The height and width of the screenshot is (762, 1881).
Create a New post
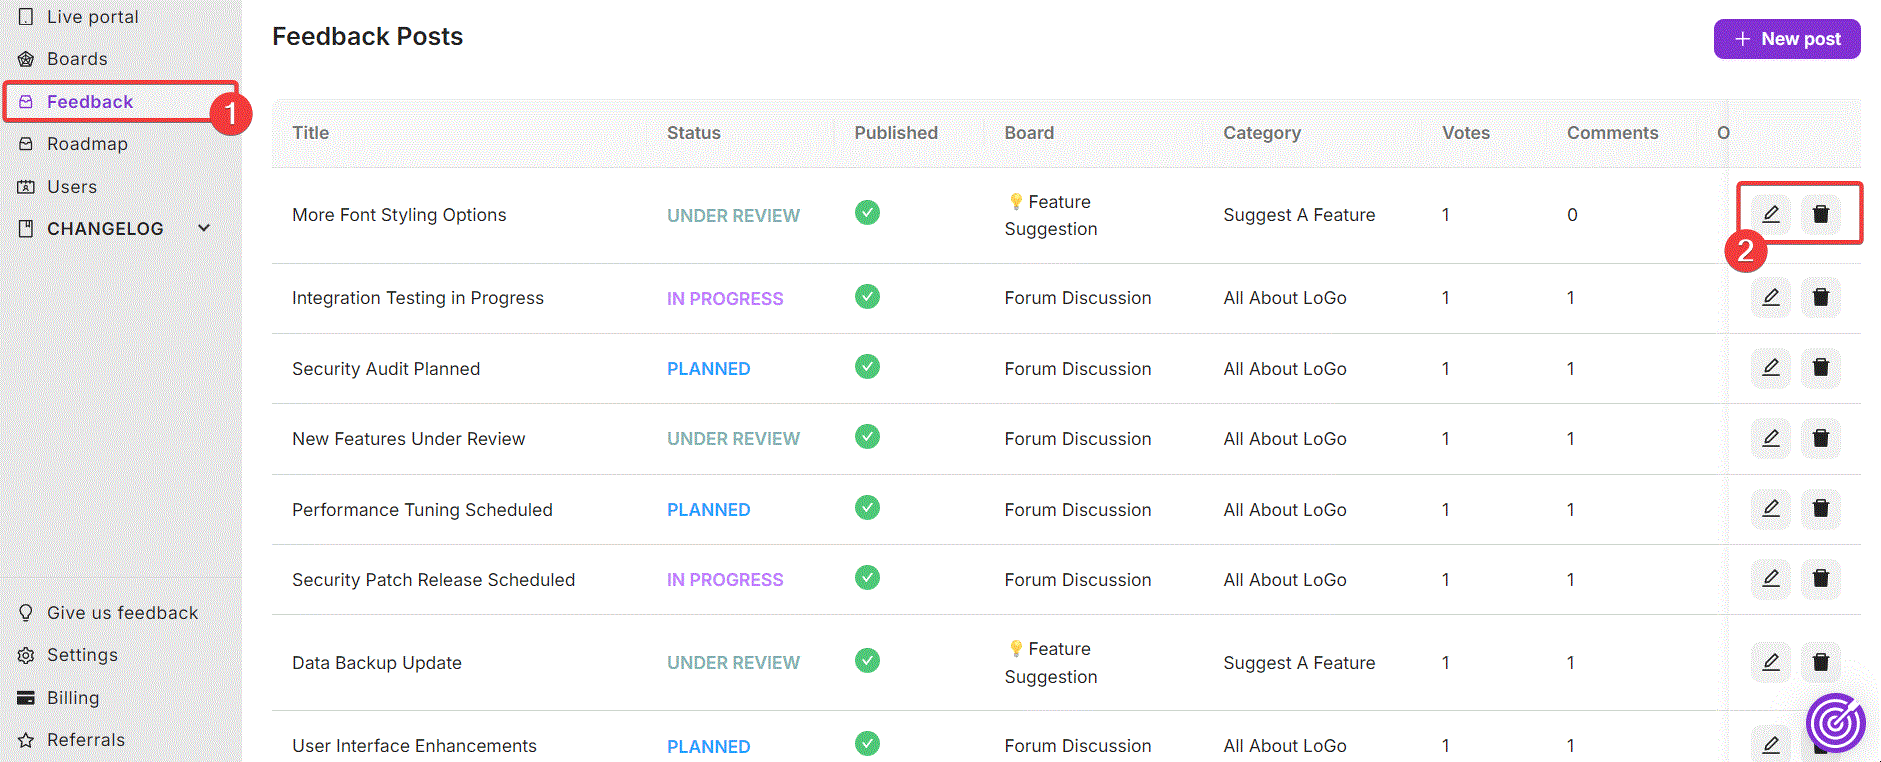pos(1787,39)
